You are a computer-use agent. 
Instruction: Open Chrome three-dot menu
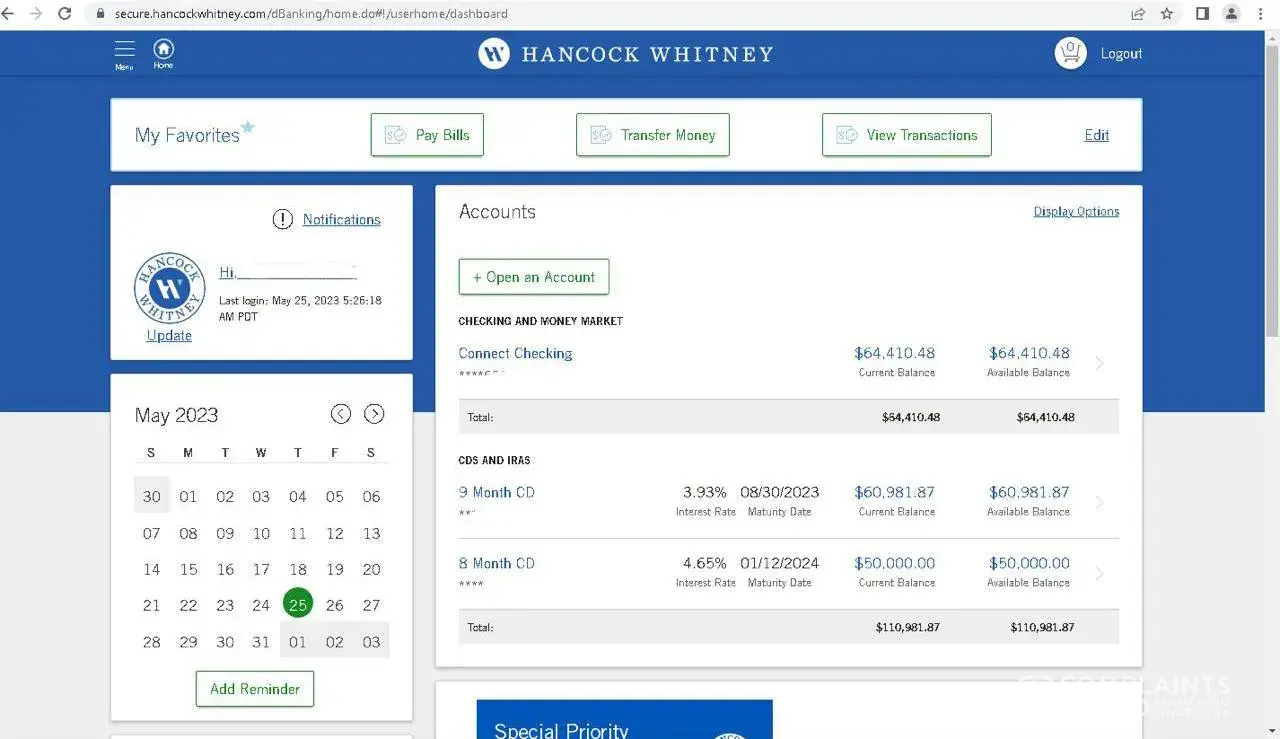tap(1261, 14)
